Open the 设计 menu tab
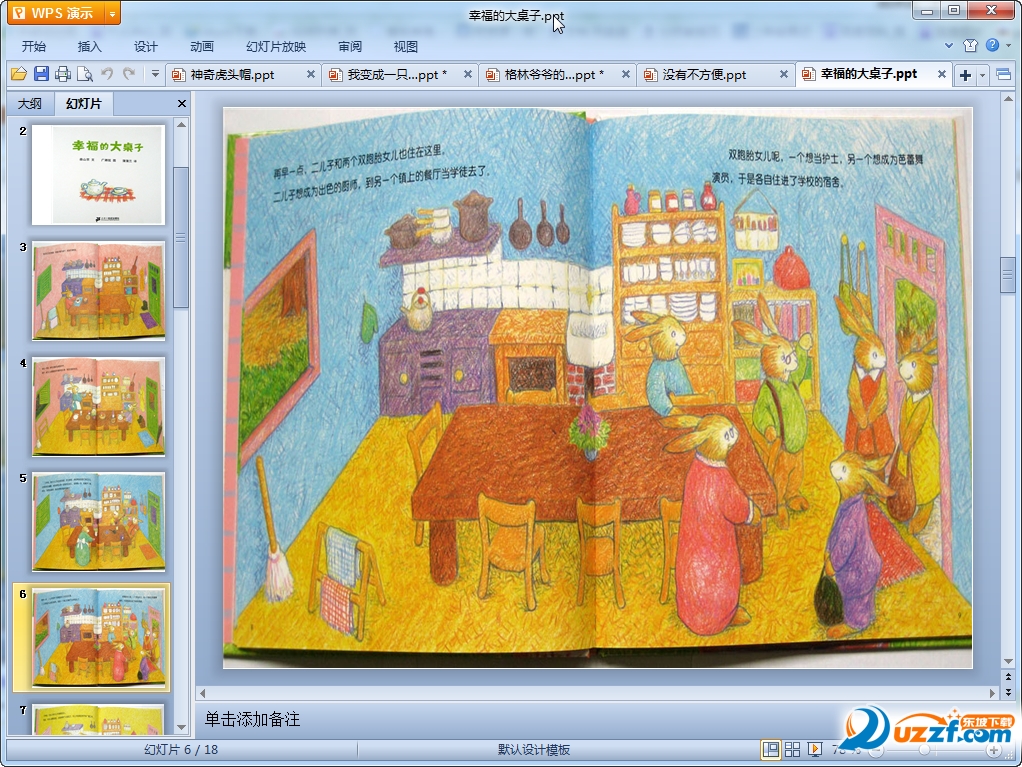This screenshot has height=767, width=1022. pyautogui.click(x=145, y=46)
